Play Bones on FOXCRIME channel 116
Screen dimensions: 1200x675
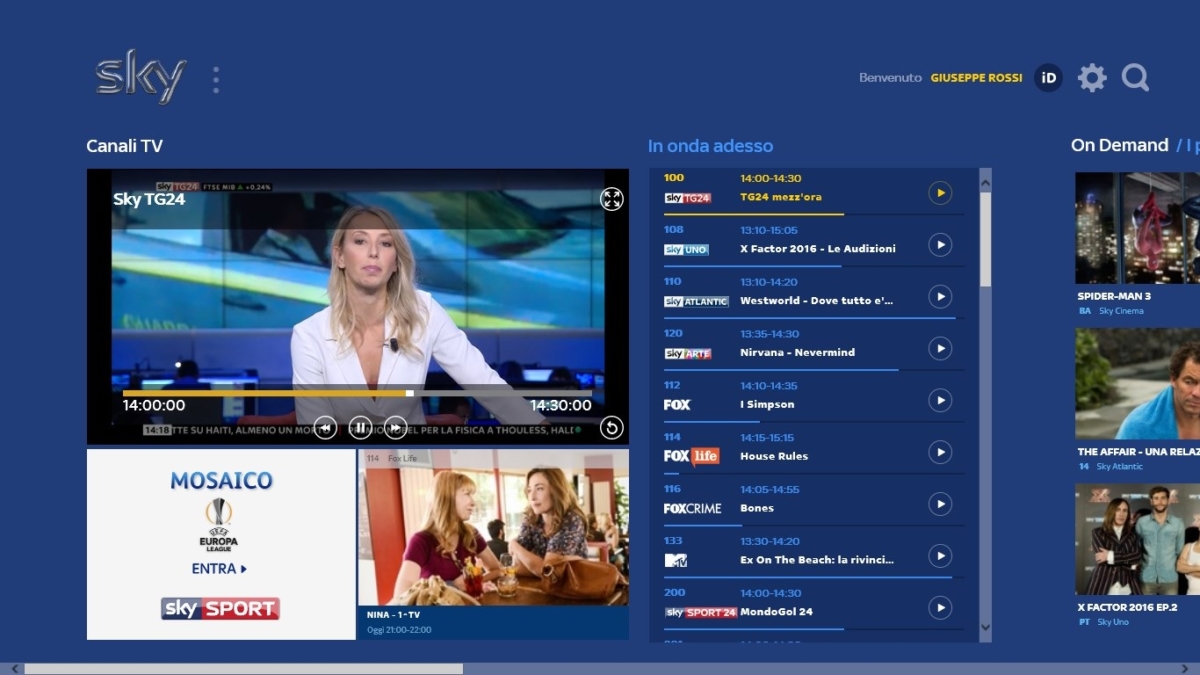coord(938,505)
